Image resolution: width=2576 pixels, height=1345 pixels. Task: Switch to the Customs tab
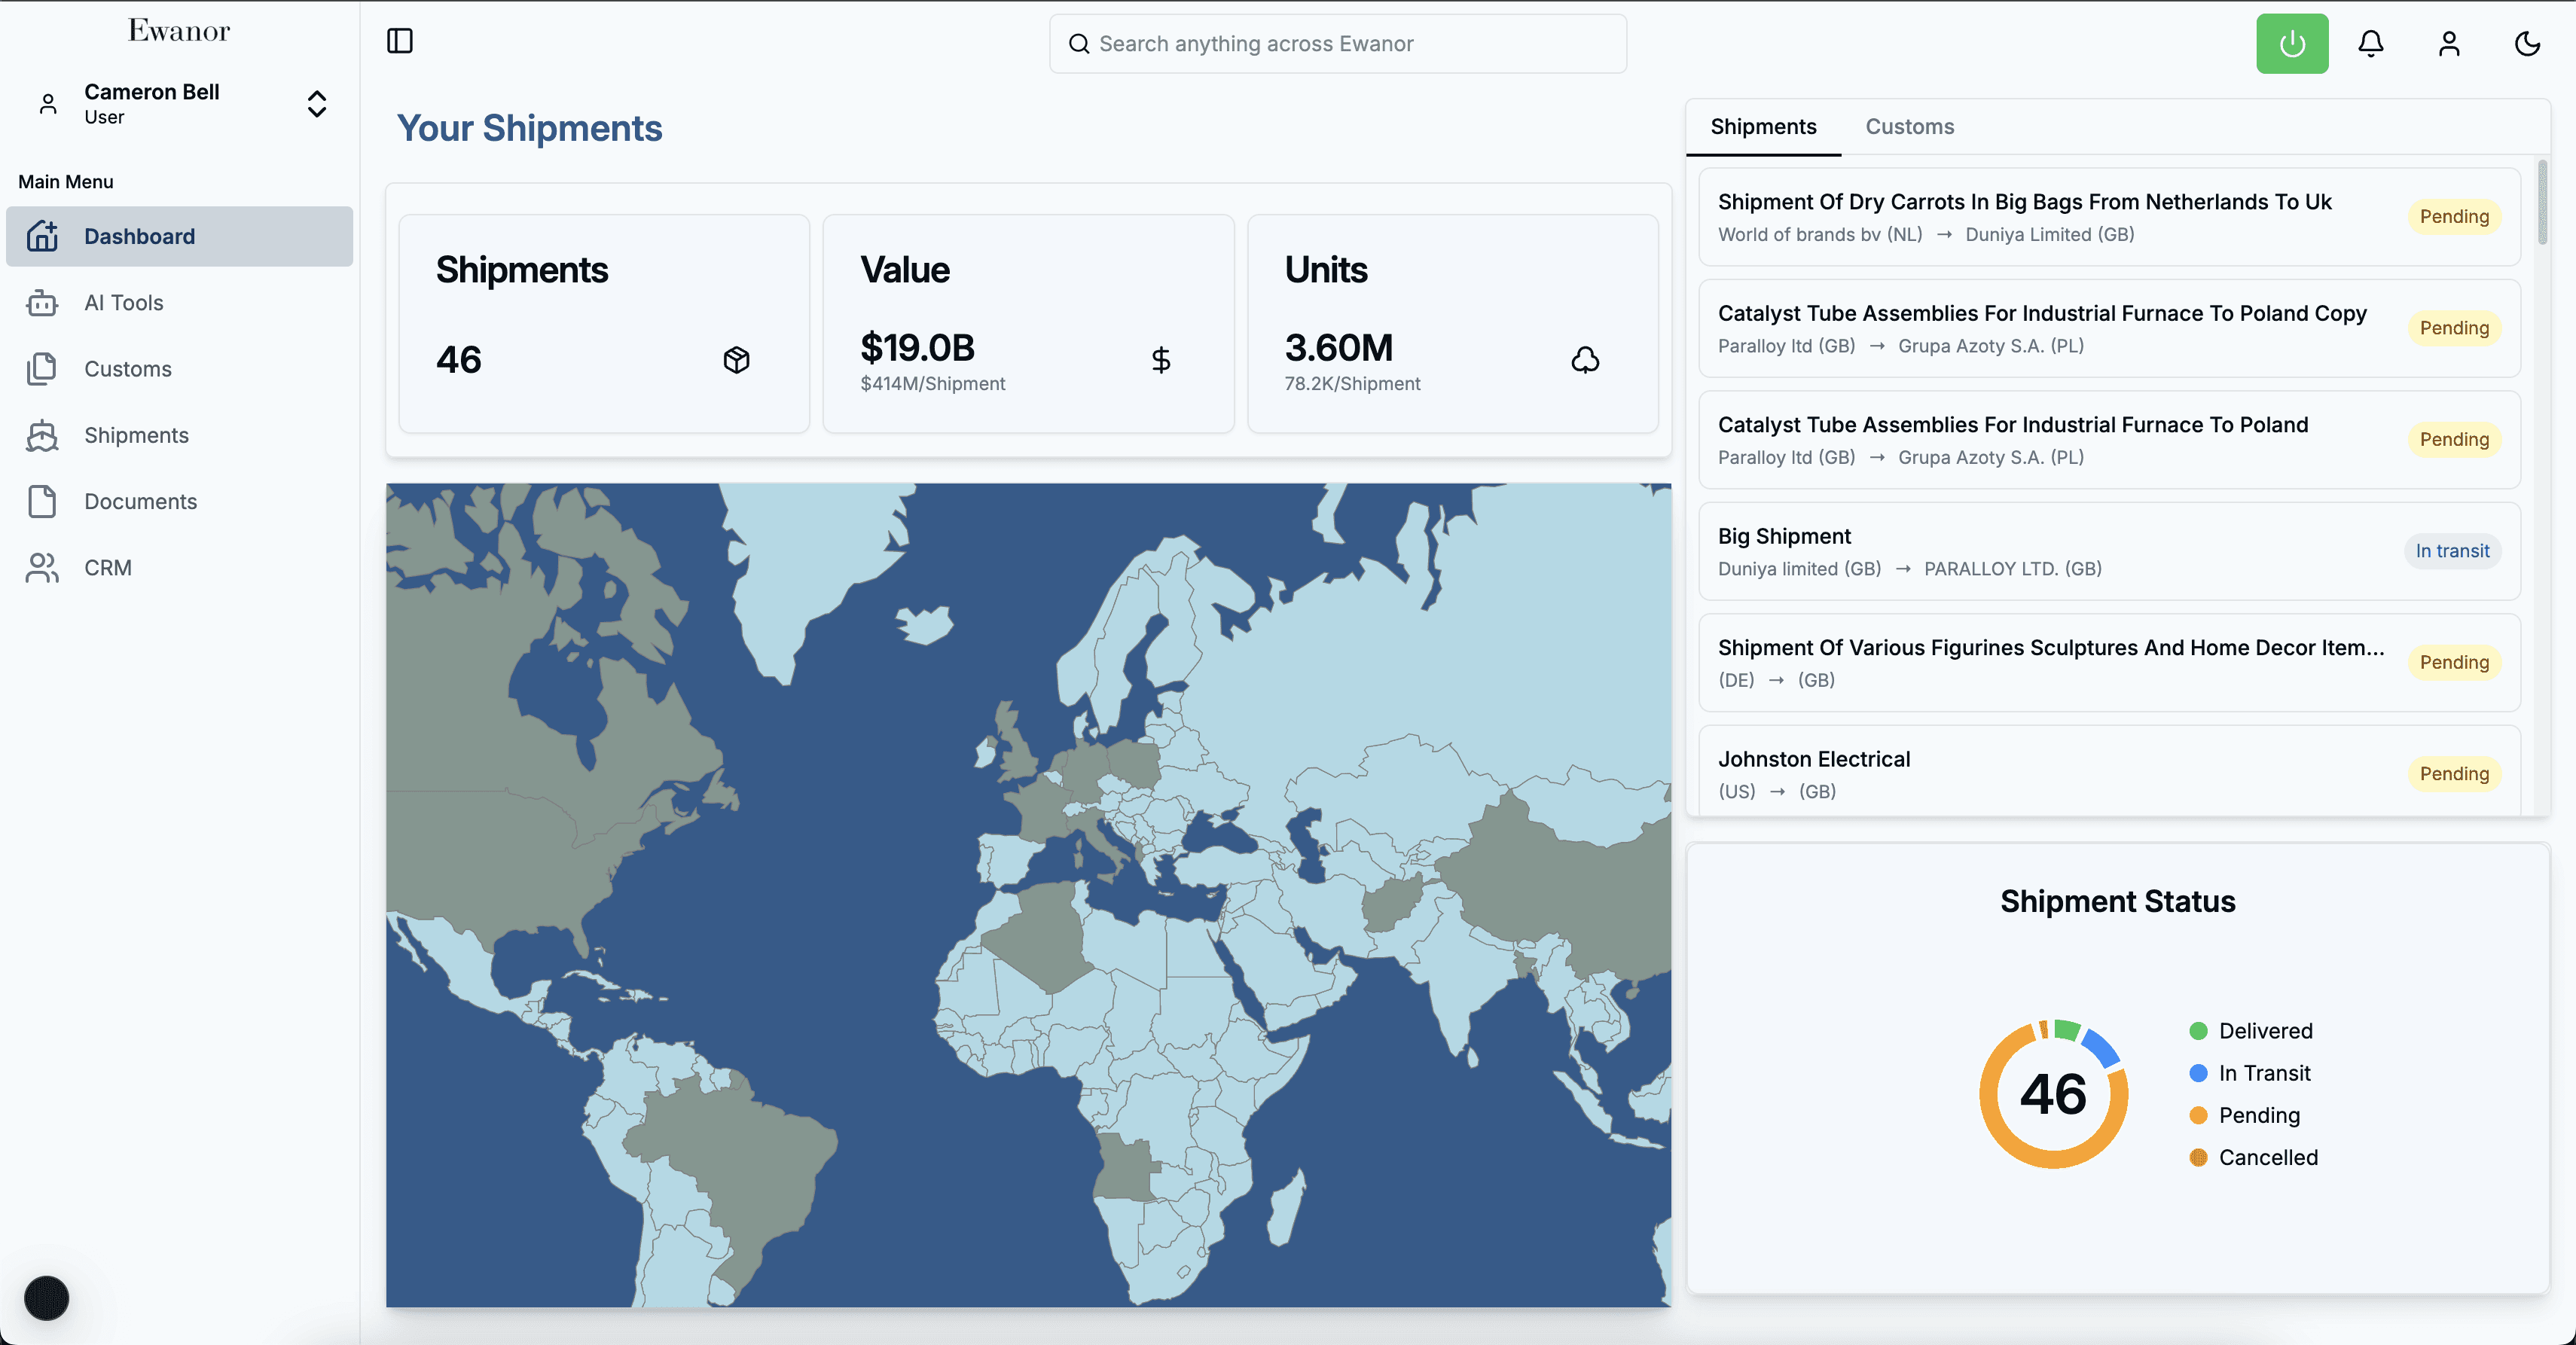(x=1909, y=127)
